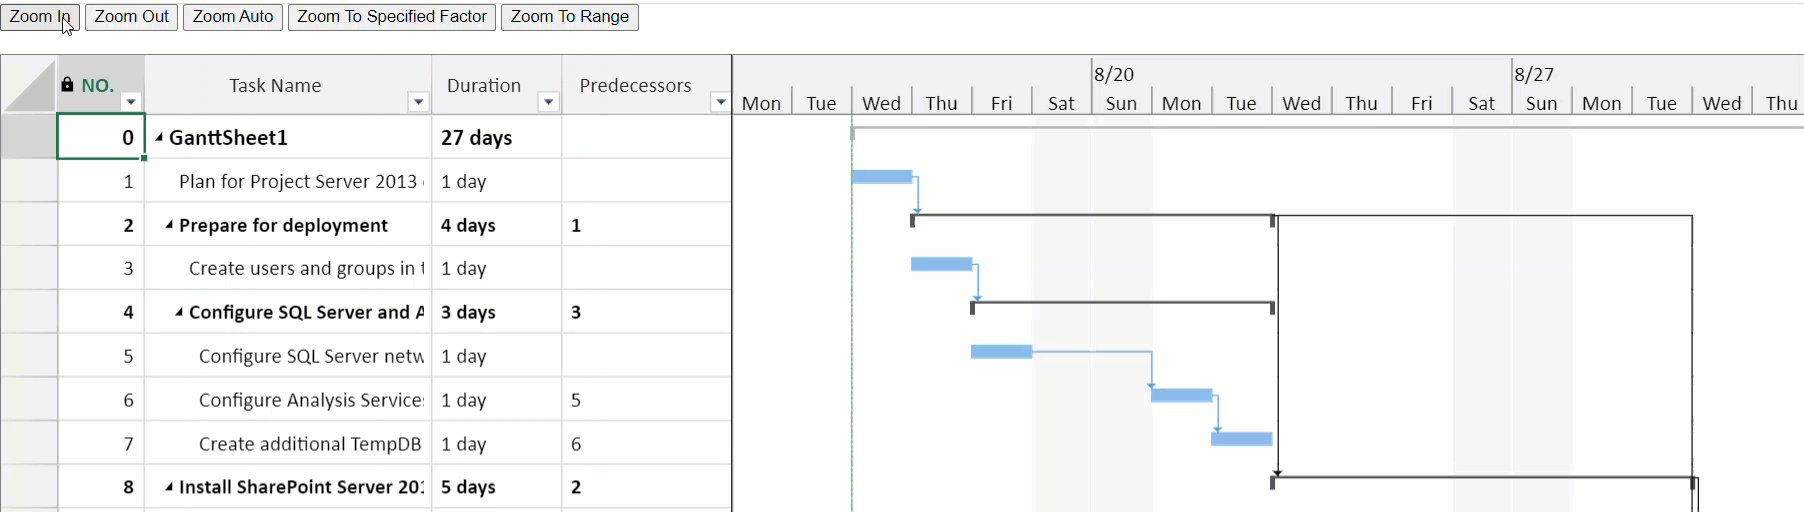Open the Predecessors column filter dropdown
This screenshot has width=1804, height=512.
click(720, 102)
